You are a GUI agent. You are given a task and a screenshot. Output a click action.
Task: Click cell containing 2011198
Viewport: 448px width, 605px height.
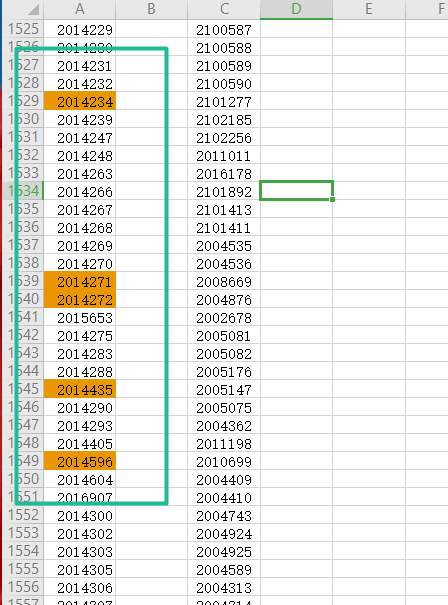[224, 443]
